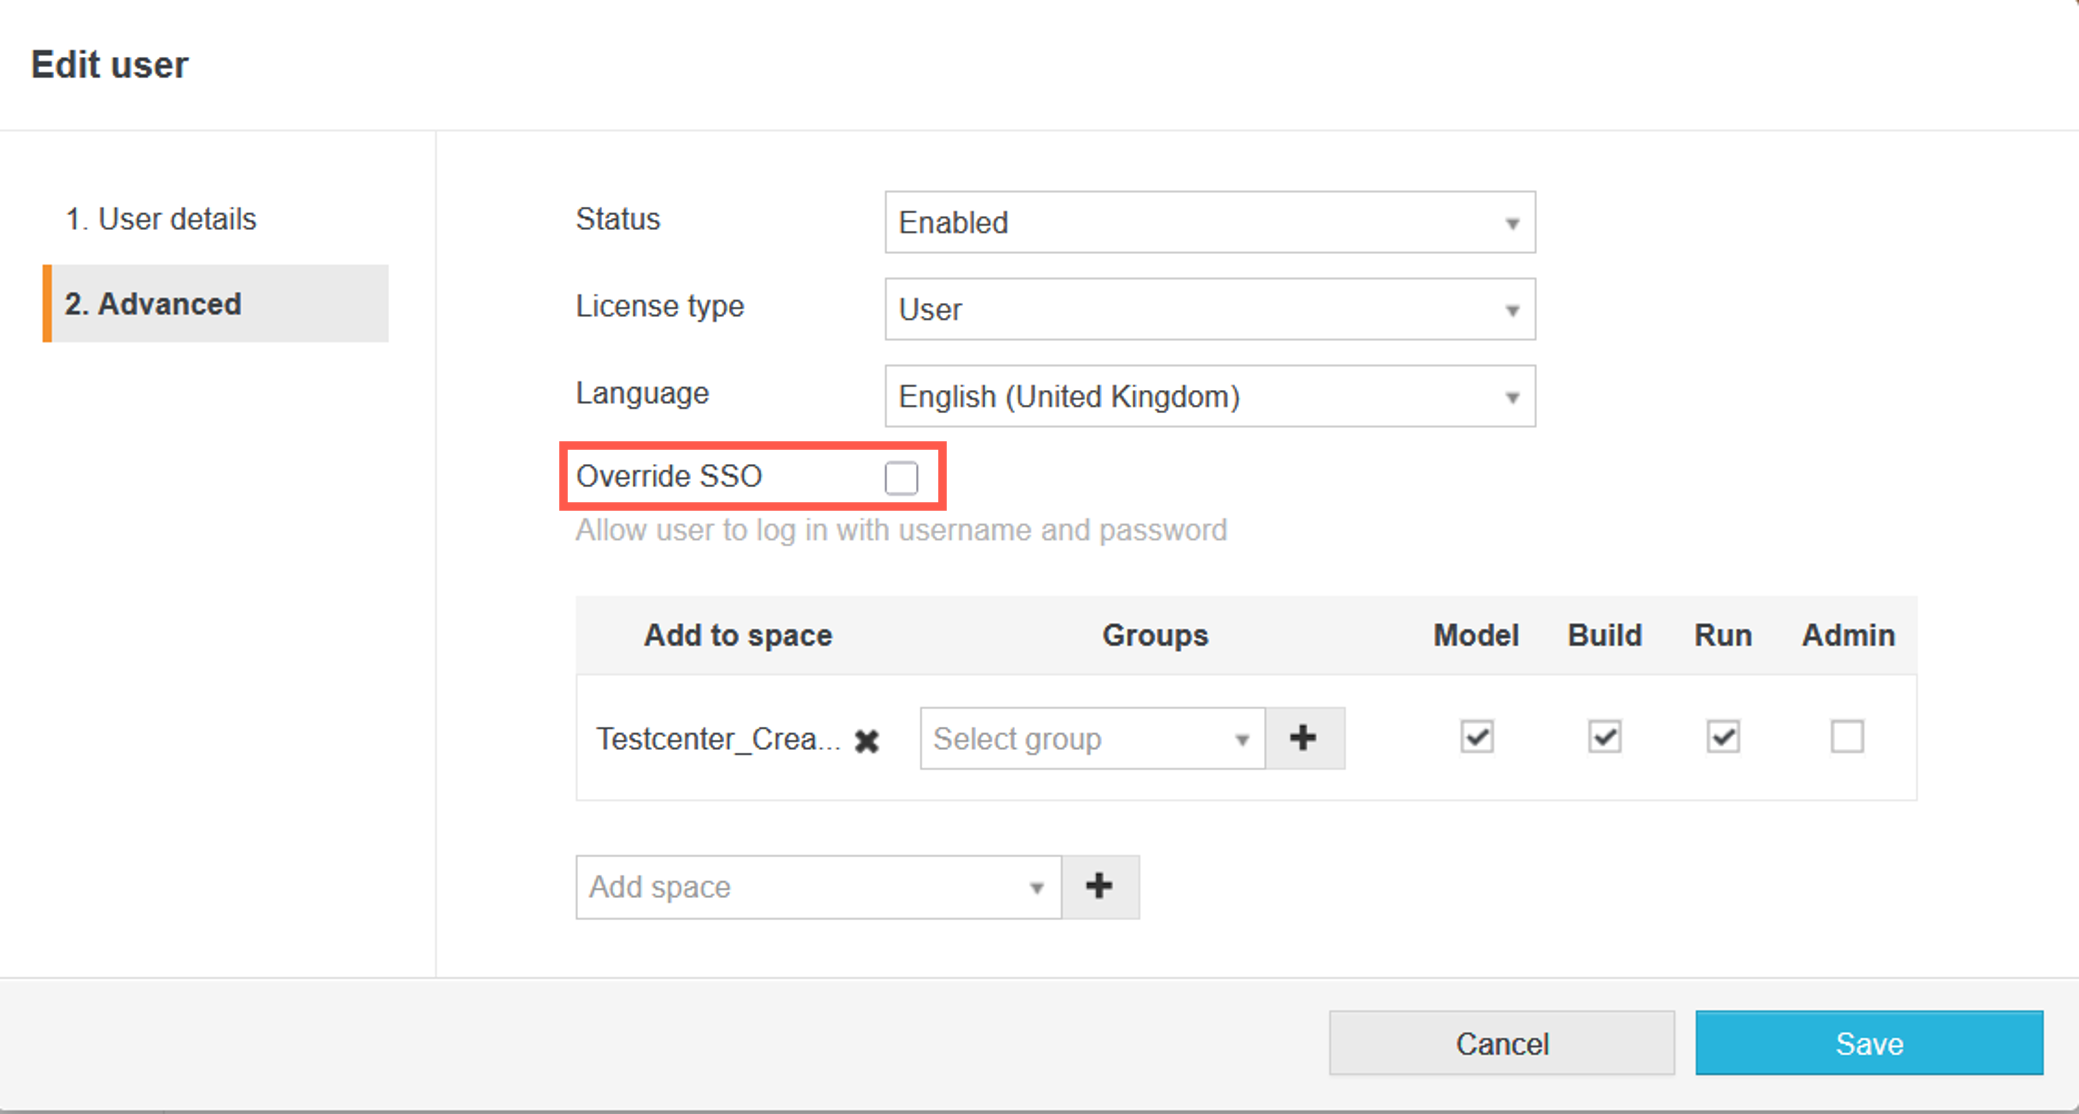
Task: Switch to User details step
Action: pos(161,219)
